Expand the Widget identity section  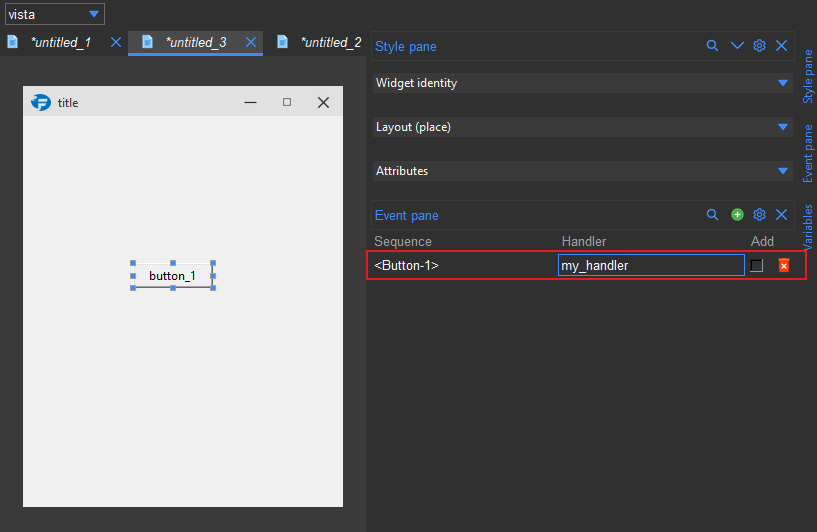pos(583,83)
